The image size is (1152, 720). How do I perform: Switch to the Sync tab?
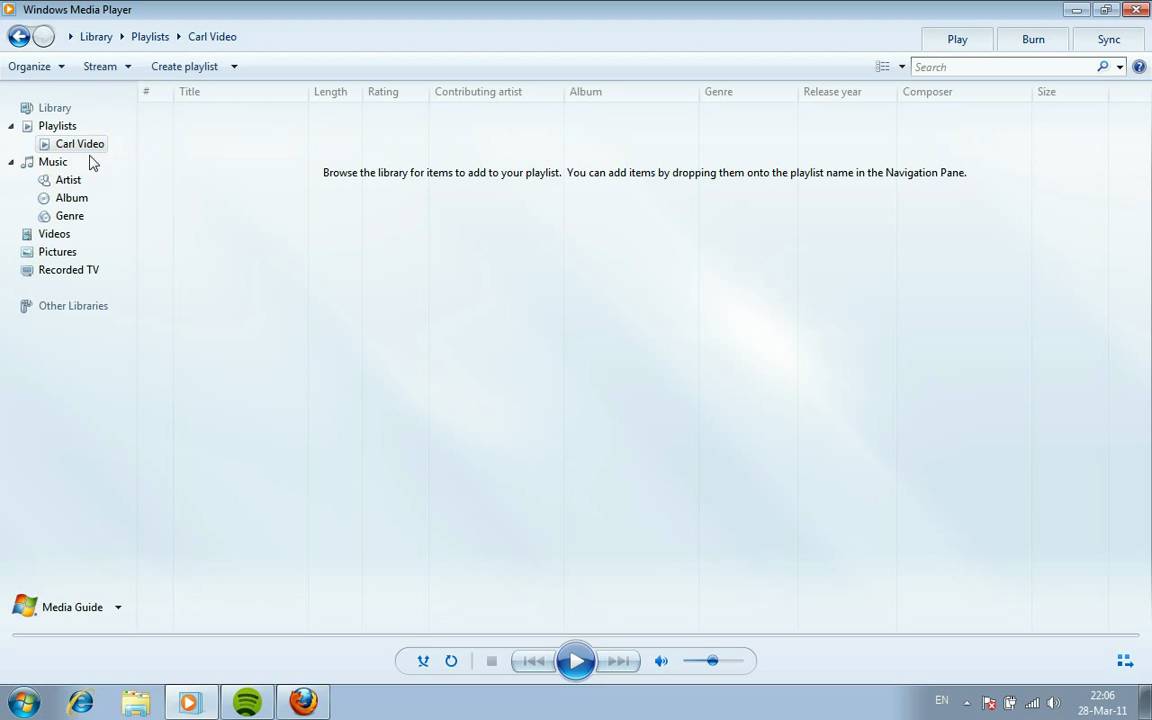click(1109, 40)
